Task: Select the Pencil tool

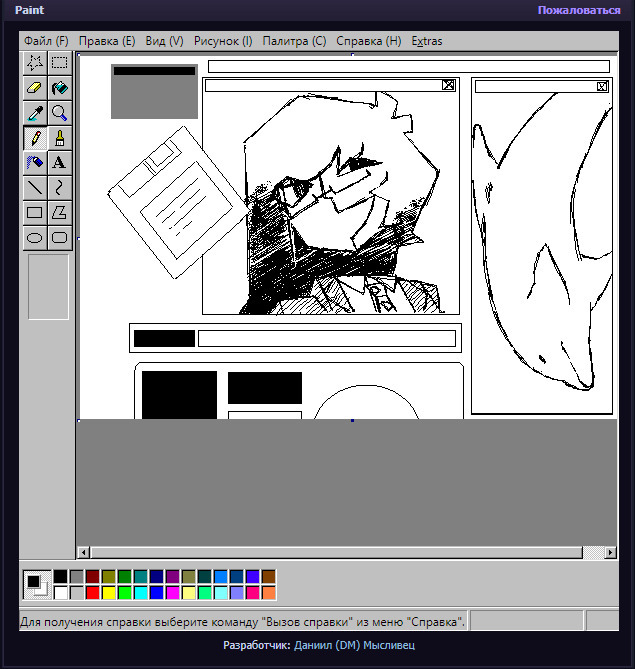Action: click(35, 138)
